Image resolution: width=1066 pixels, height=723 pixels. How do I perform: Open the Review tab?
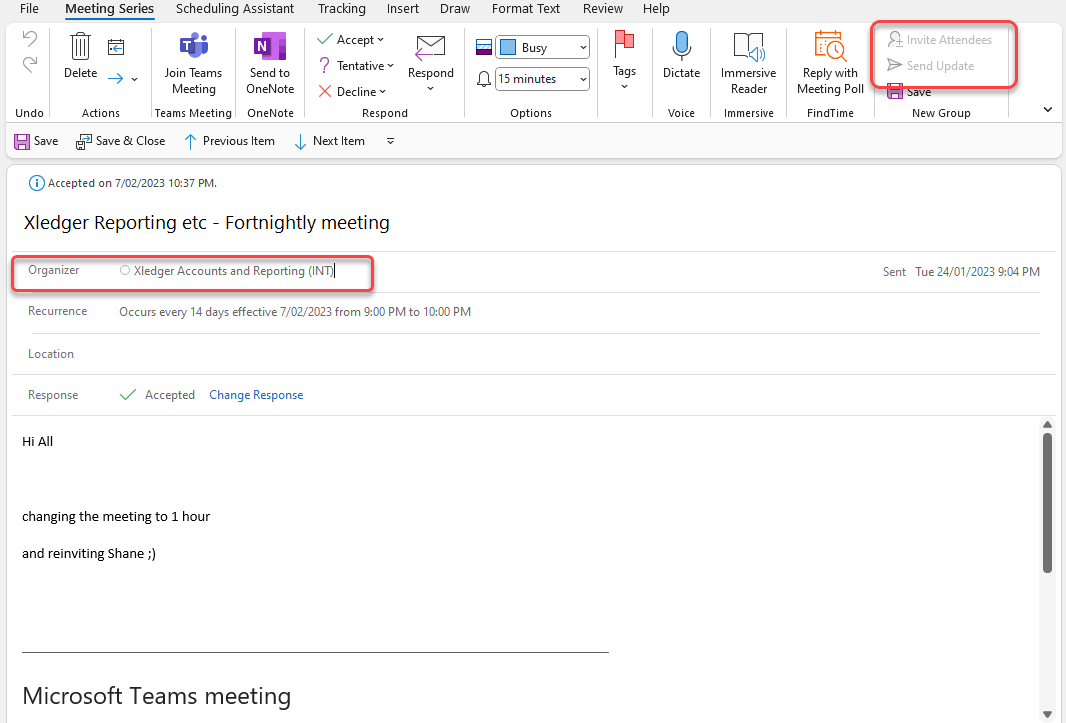click(x=602, y=9)
